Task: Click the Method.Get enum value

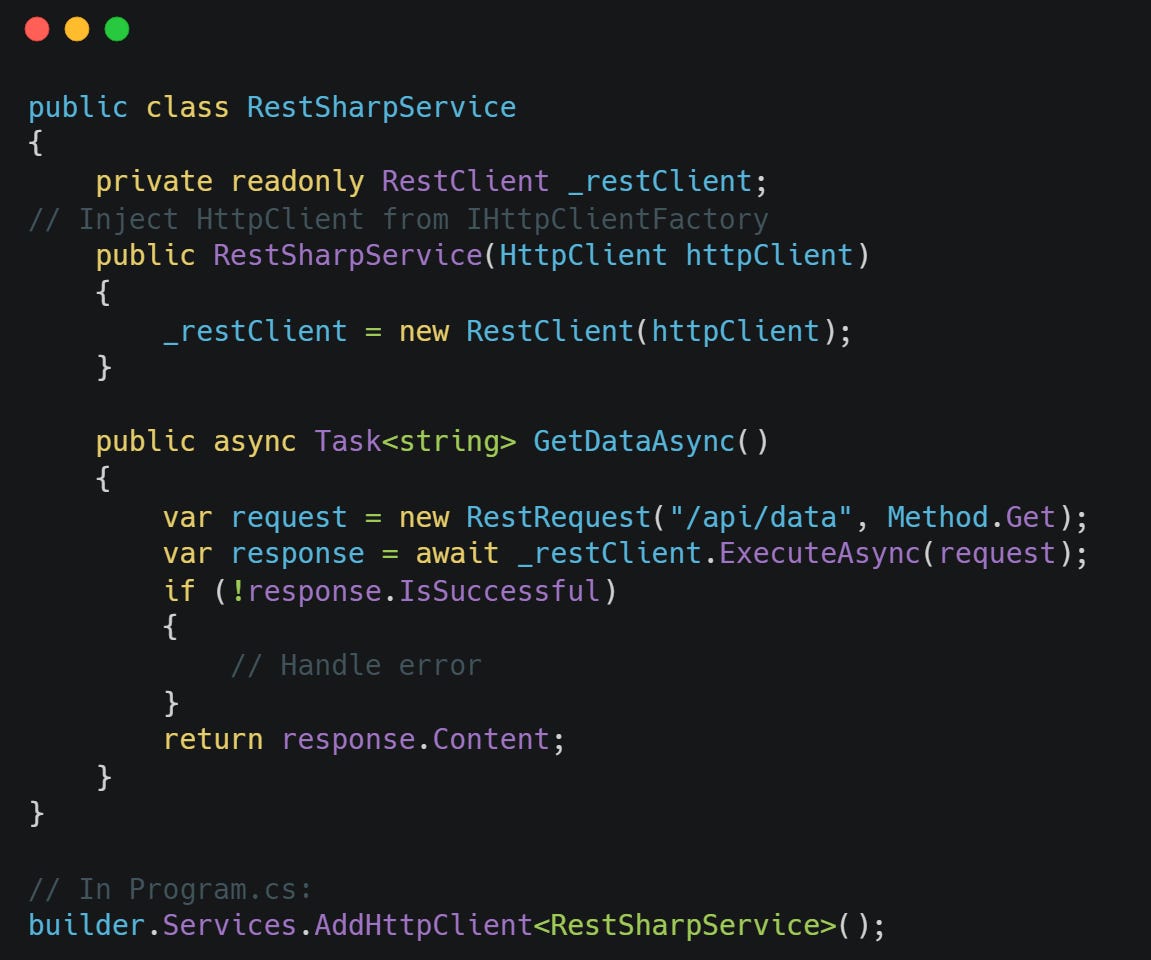Action: tap(972, 517)
